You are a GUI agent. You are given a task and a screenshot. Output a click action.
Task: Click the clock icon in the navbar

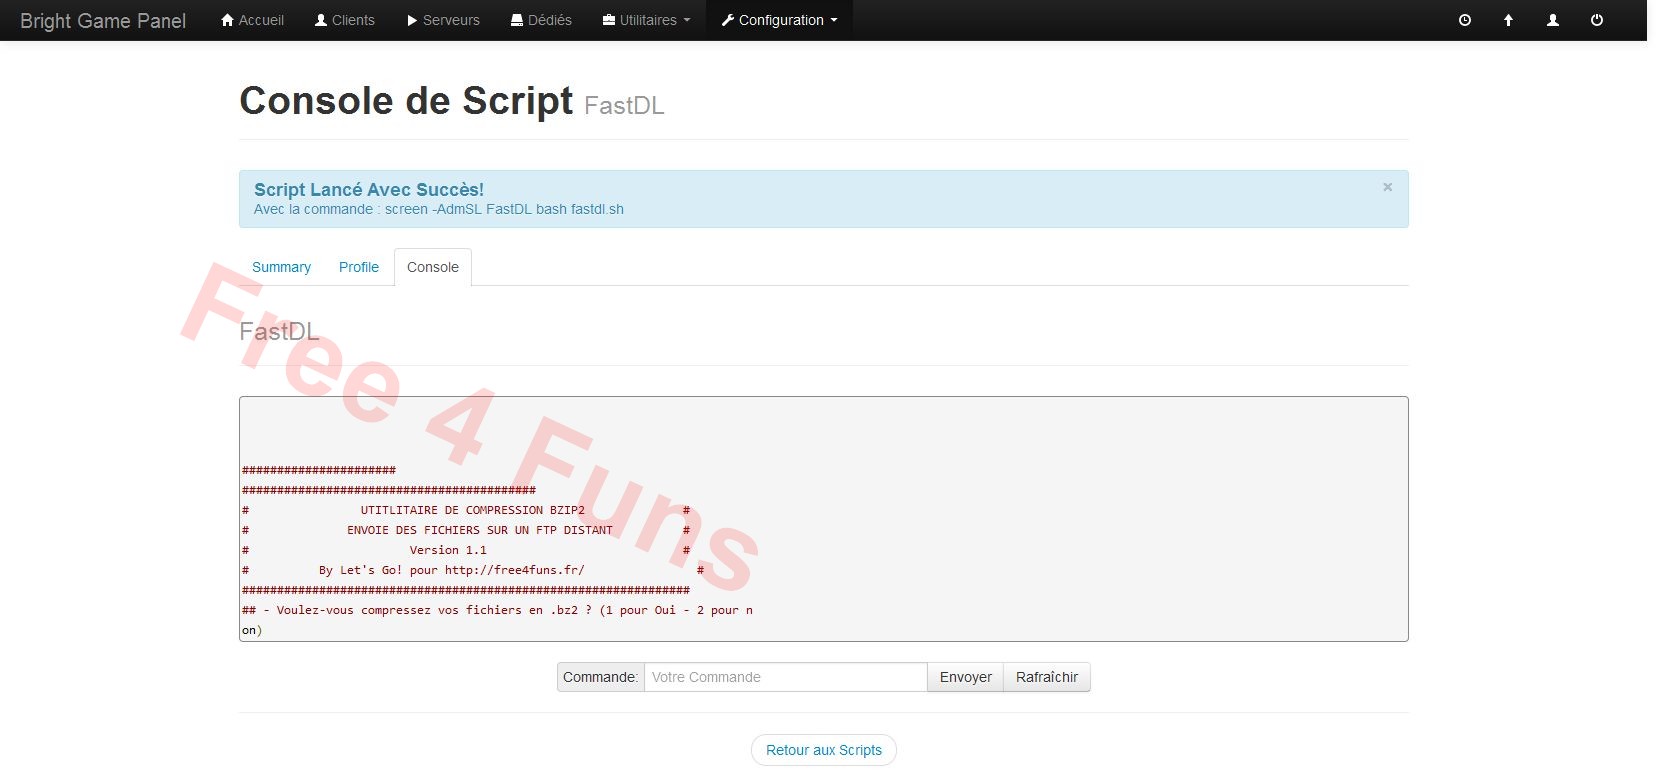(x=1464, y=20)
